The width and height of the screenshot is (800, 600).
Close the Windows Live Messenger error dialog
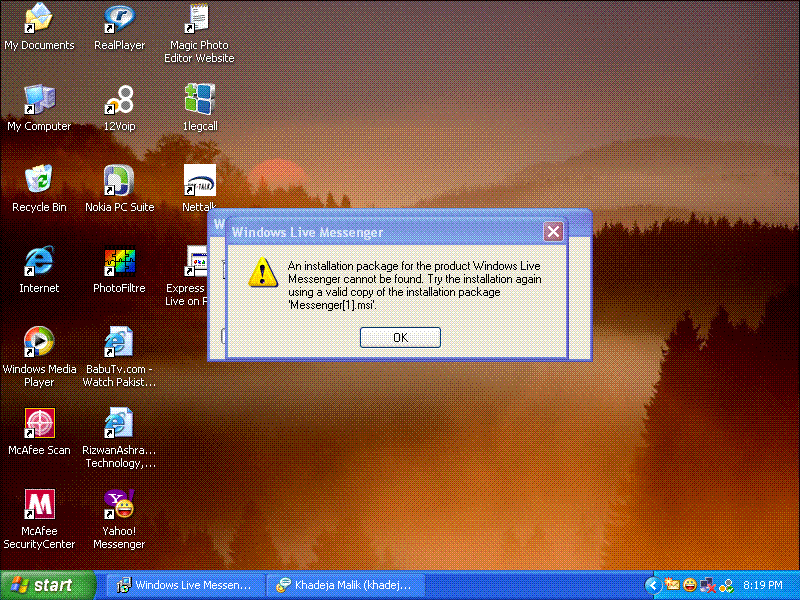[x=553, y=232]
